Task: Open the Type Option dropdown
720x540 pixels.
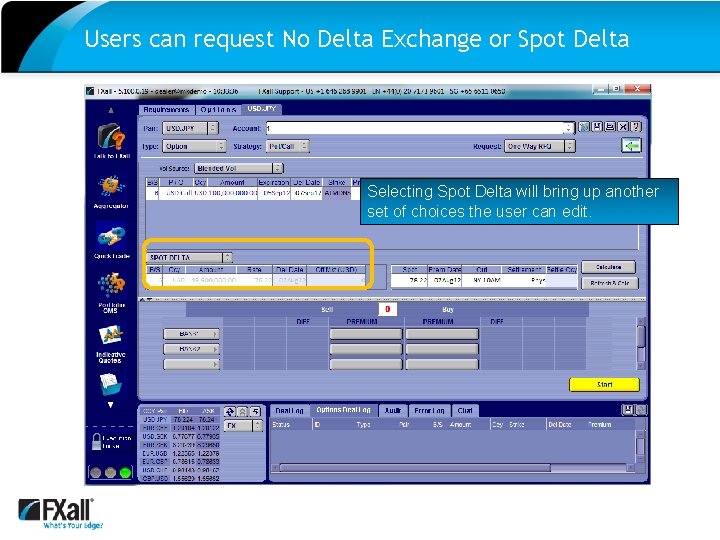Action: [x=194, y=146]
